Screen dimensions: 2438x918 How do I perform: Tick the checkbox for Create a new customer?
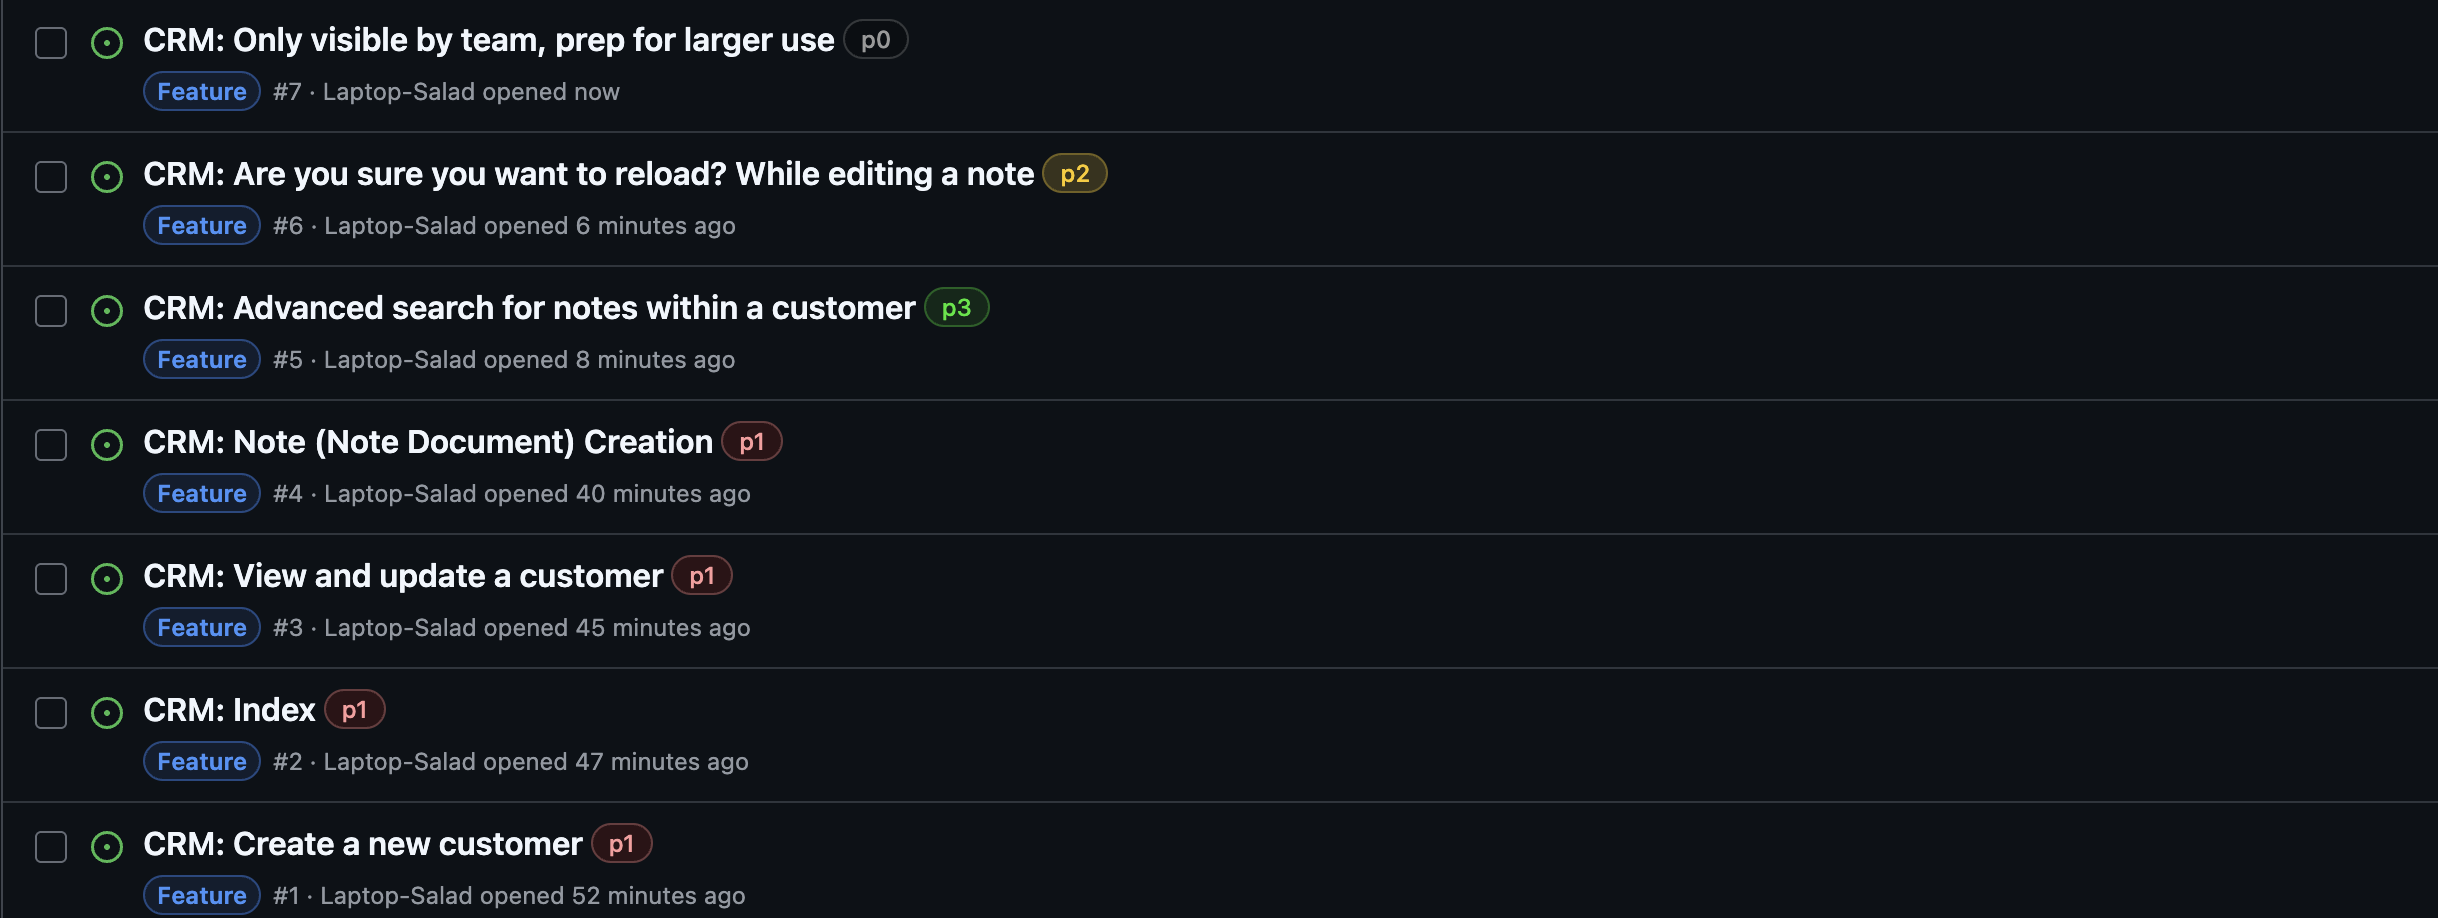pos(51,847)
